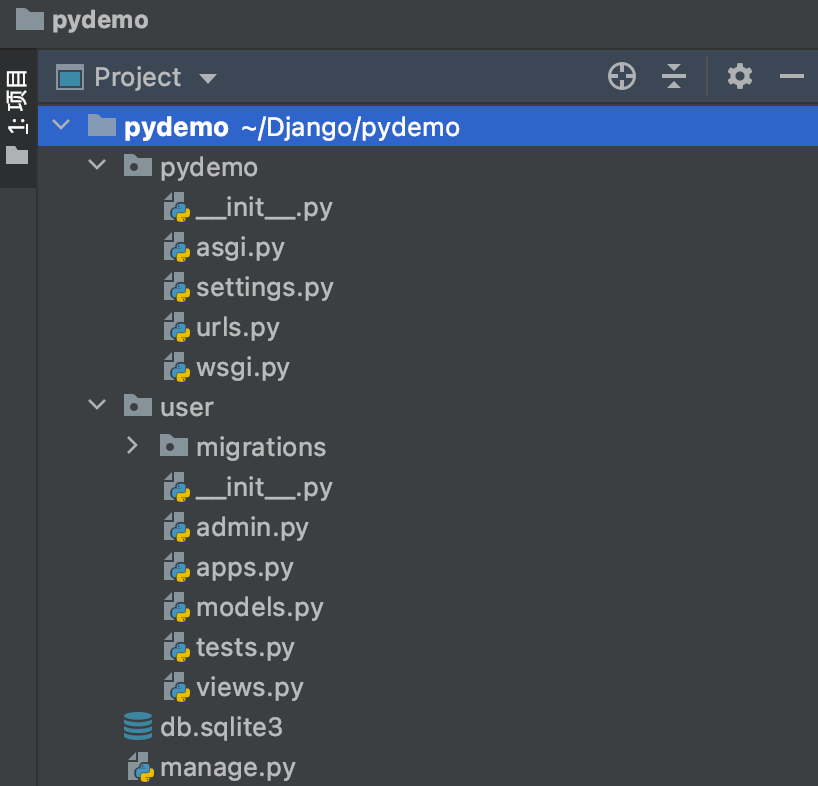The image size is (818, 786).
Task: Open the Project view dropdown arrow
Action: [x=208, y=78]
